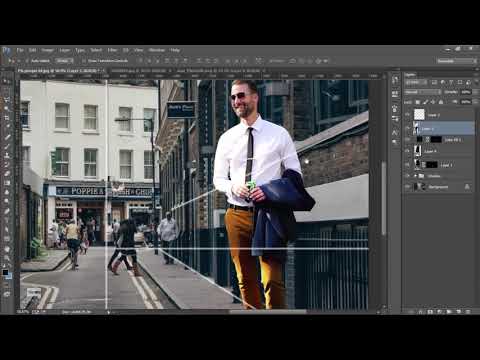
Task: Select the Layer 1 black mask thumbnail
Action: [431, 165]
